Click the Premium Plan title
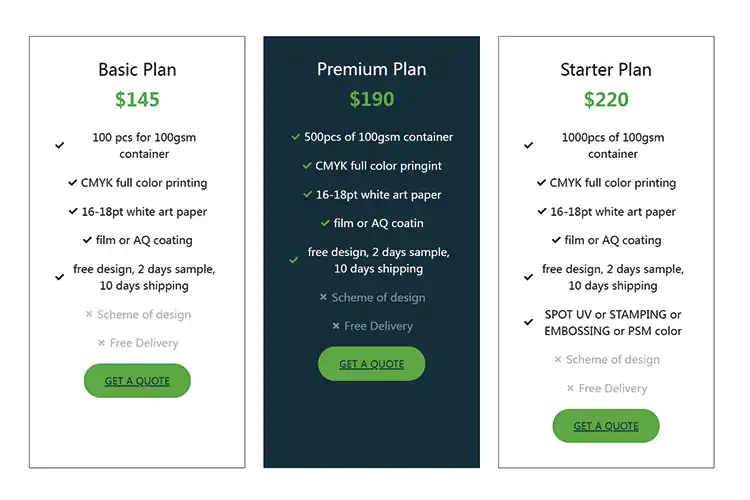 pyautogui.click(x=371, y=69)
